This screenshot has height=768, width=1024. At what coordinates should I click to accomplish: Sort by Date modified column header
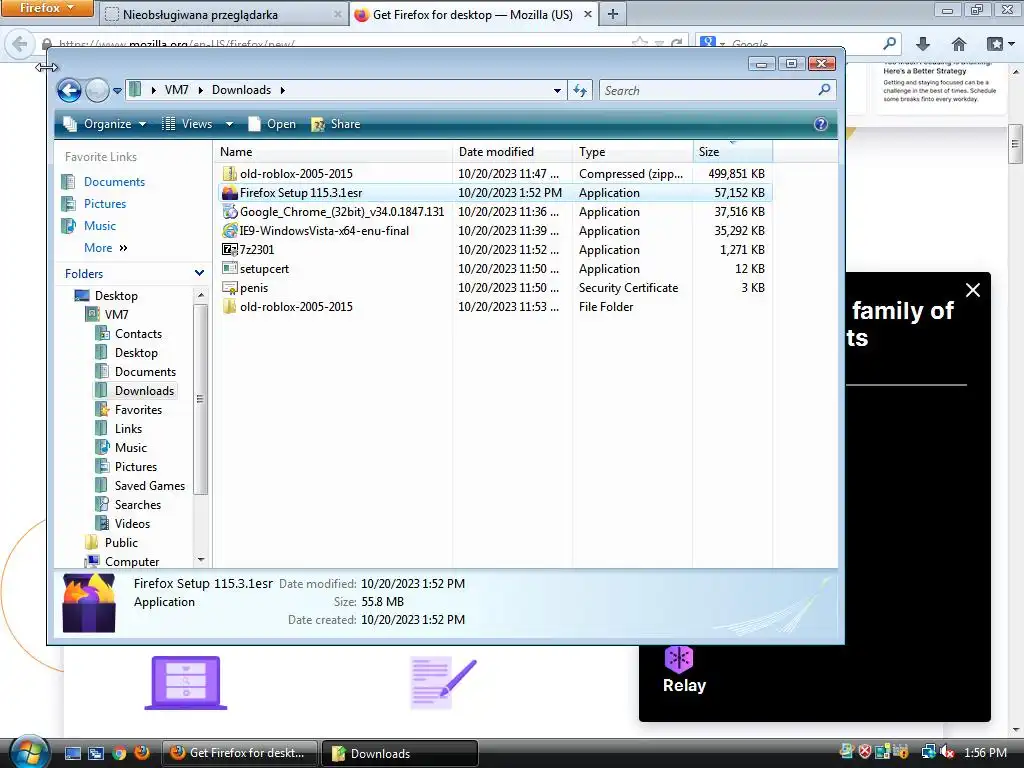click(x=512, y=152)
